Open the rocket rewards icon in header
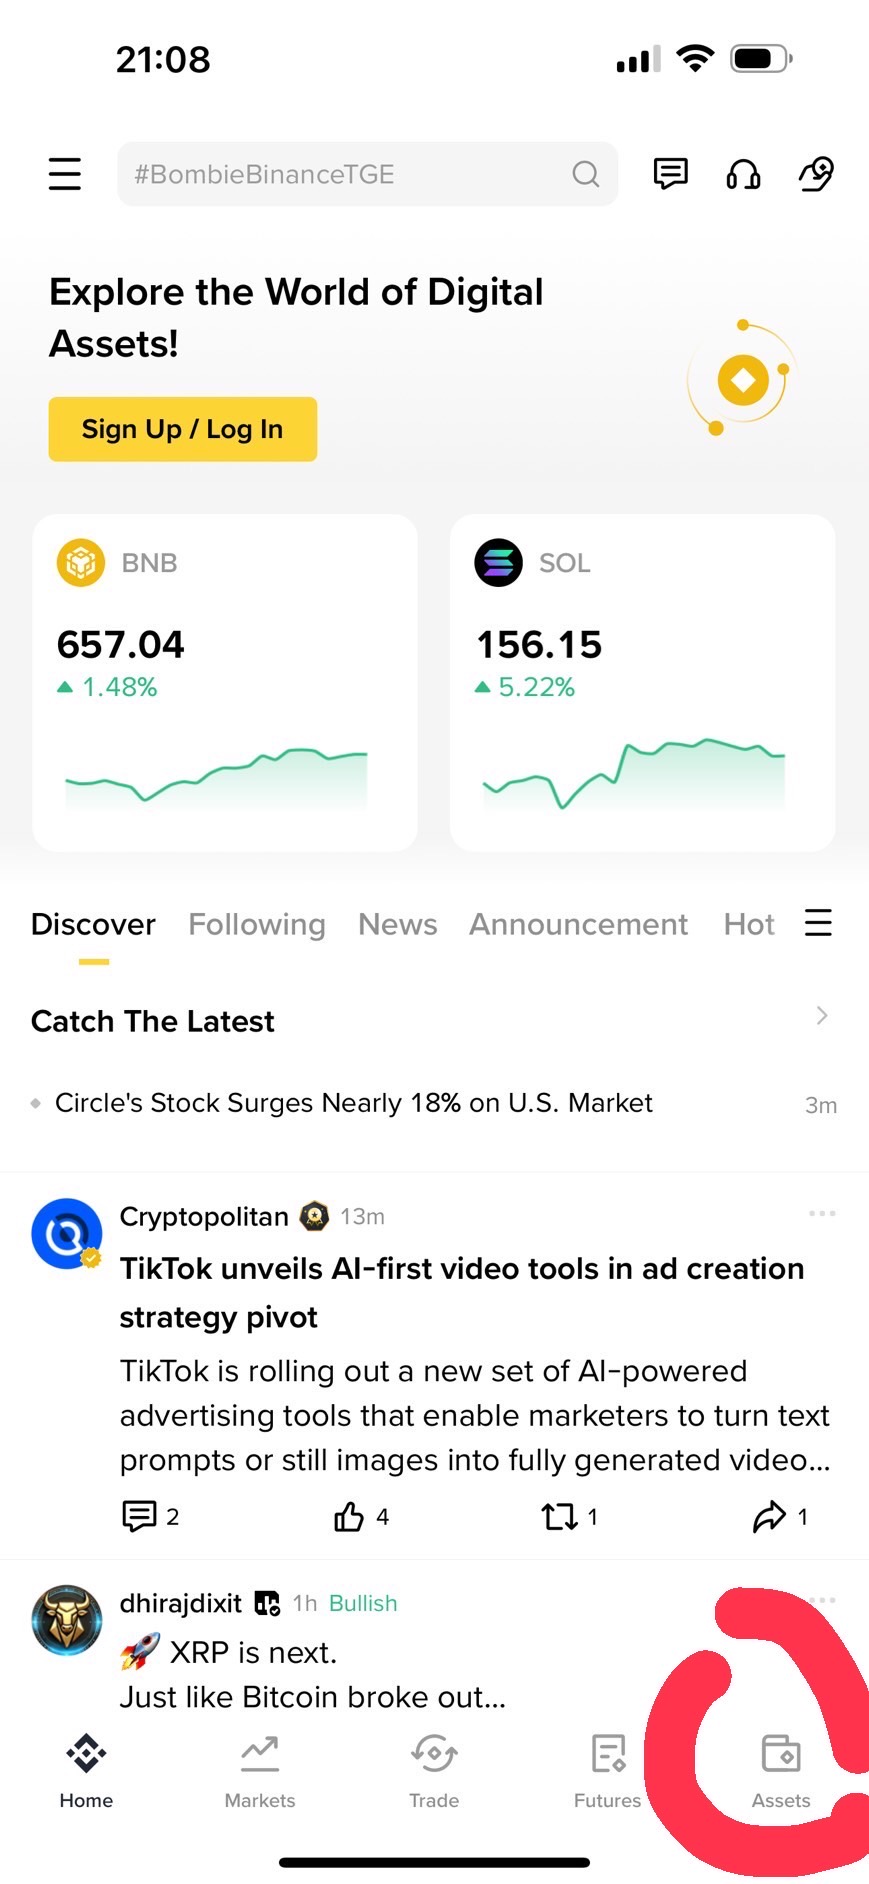This screenshot has width=869, height=1884. (816, 174)
